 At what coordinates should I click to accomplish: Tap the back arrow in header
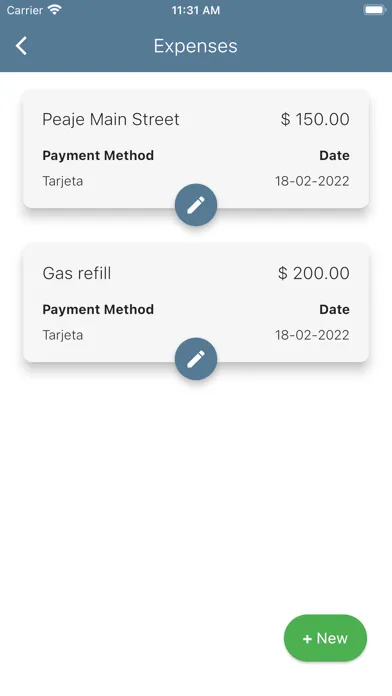[21, 46]
